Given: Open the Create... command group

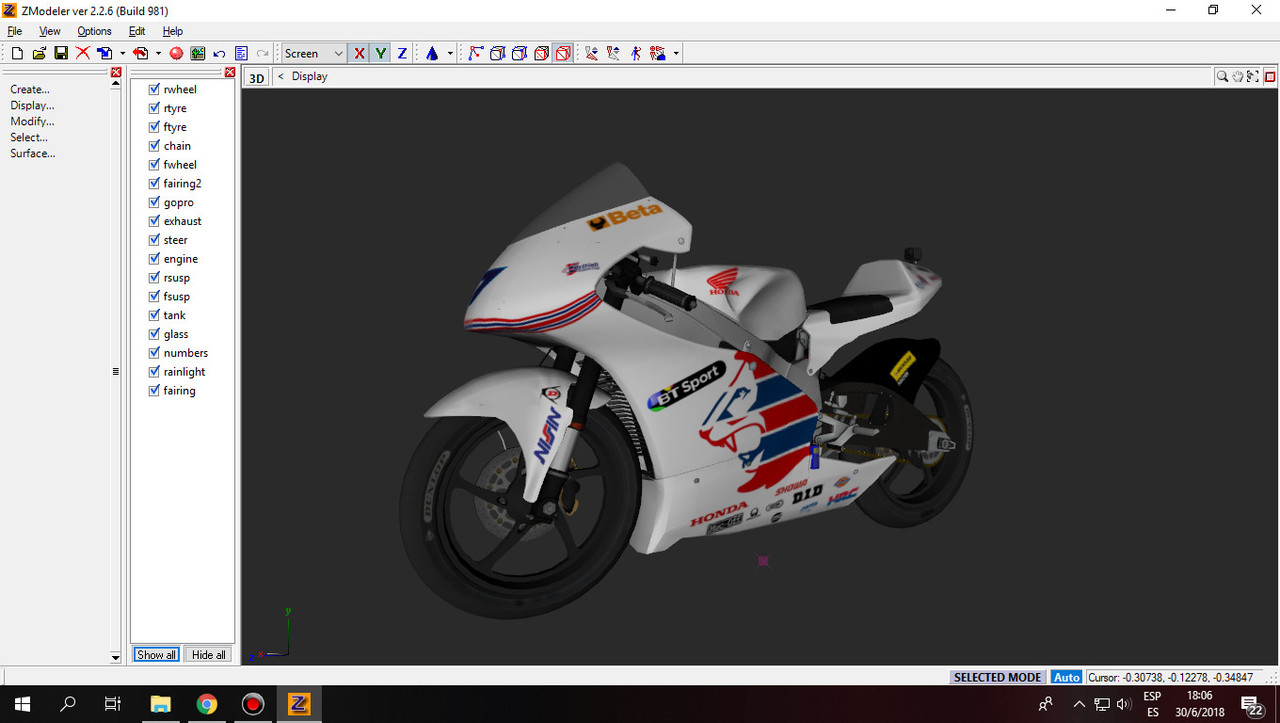Looking at the screenshot, I should click(x=30, y=89).
